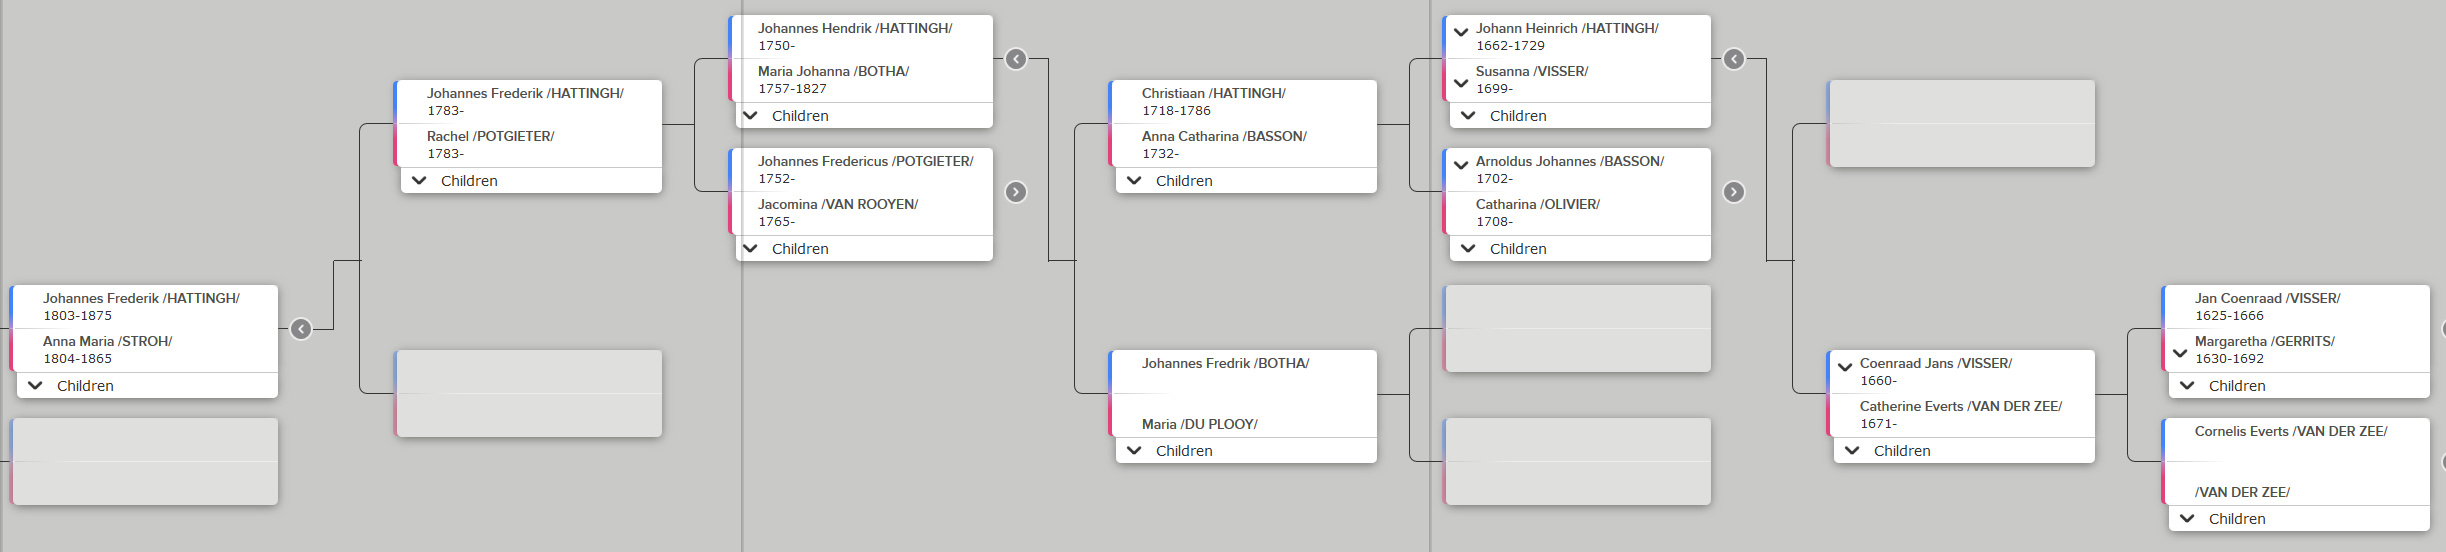
Task: Toggle chevron beside Arnoldus Johannes Basson name
Action: [x=1461, y=165]
